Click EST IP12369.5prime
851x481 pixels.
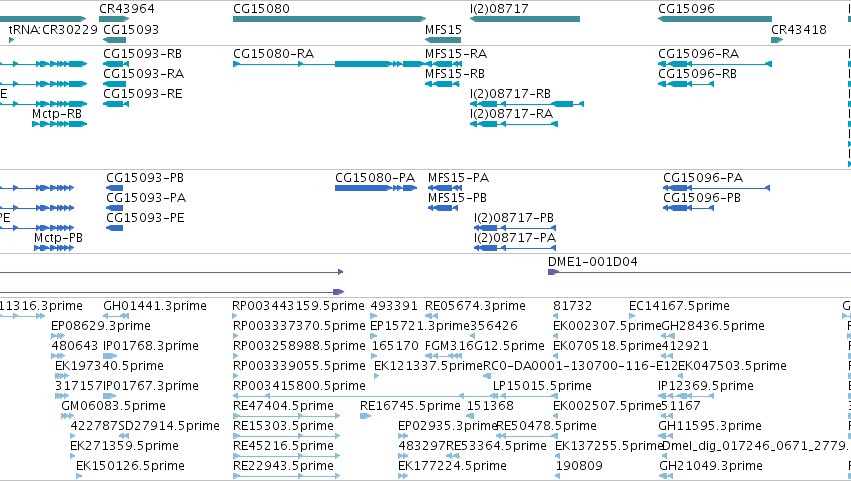(x=706, y=386)
